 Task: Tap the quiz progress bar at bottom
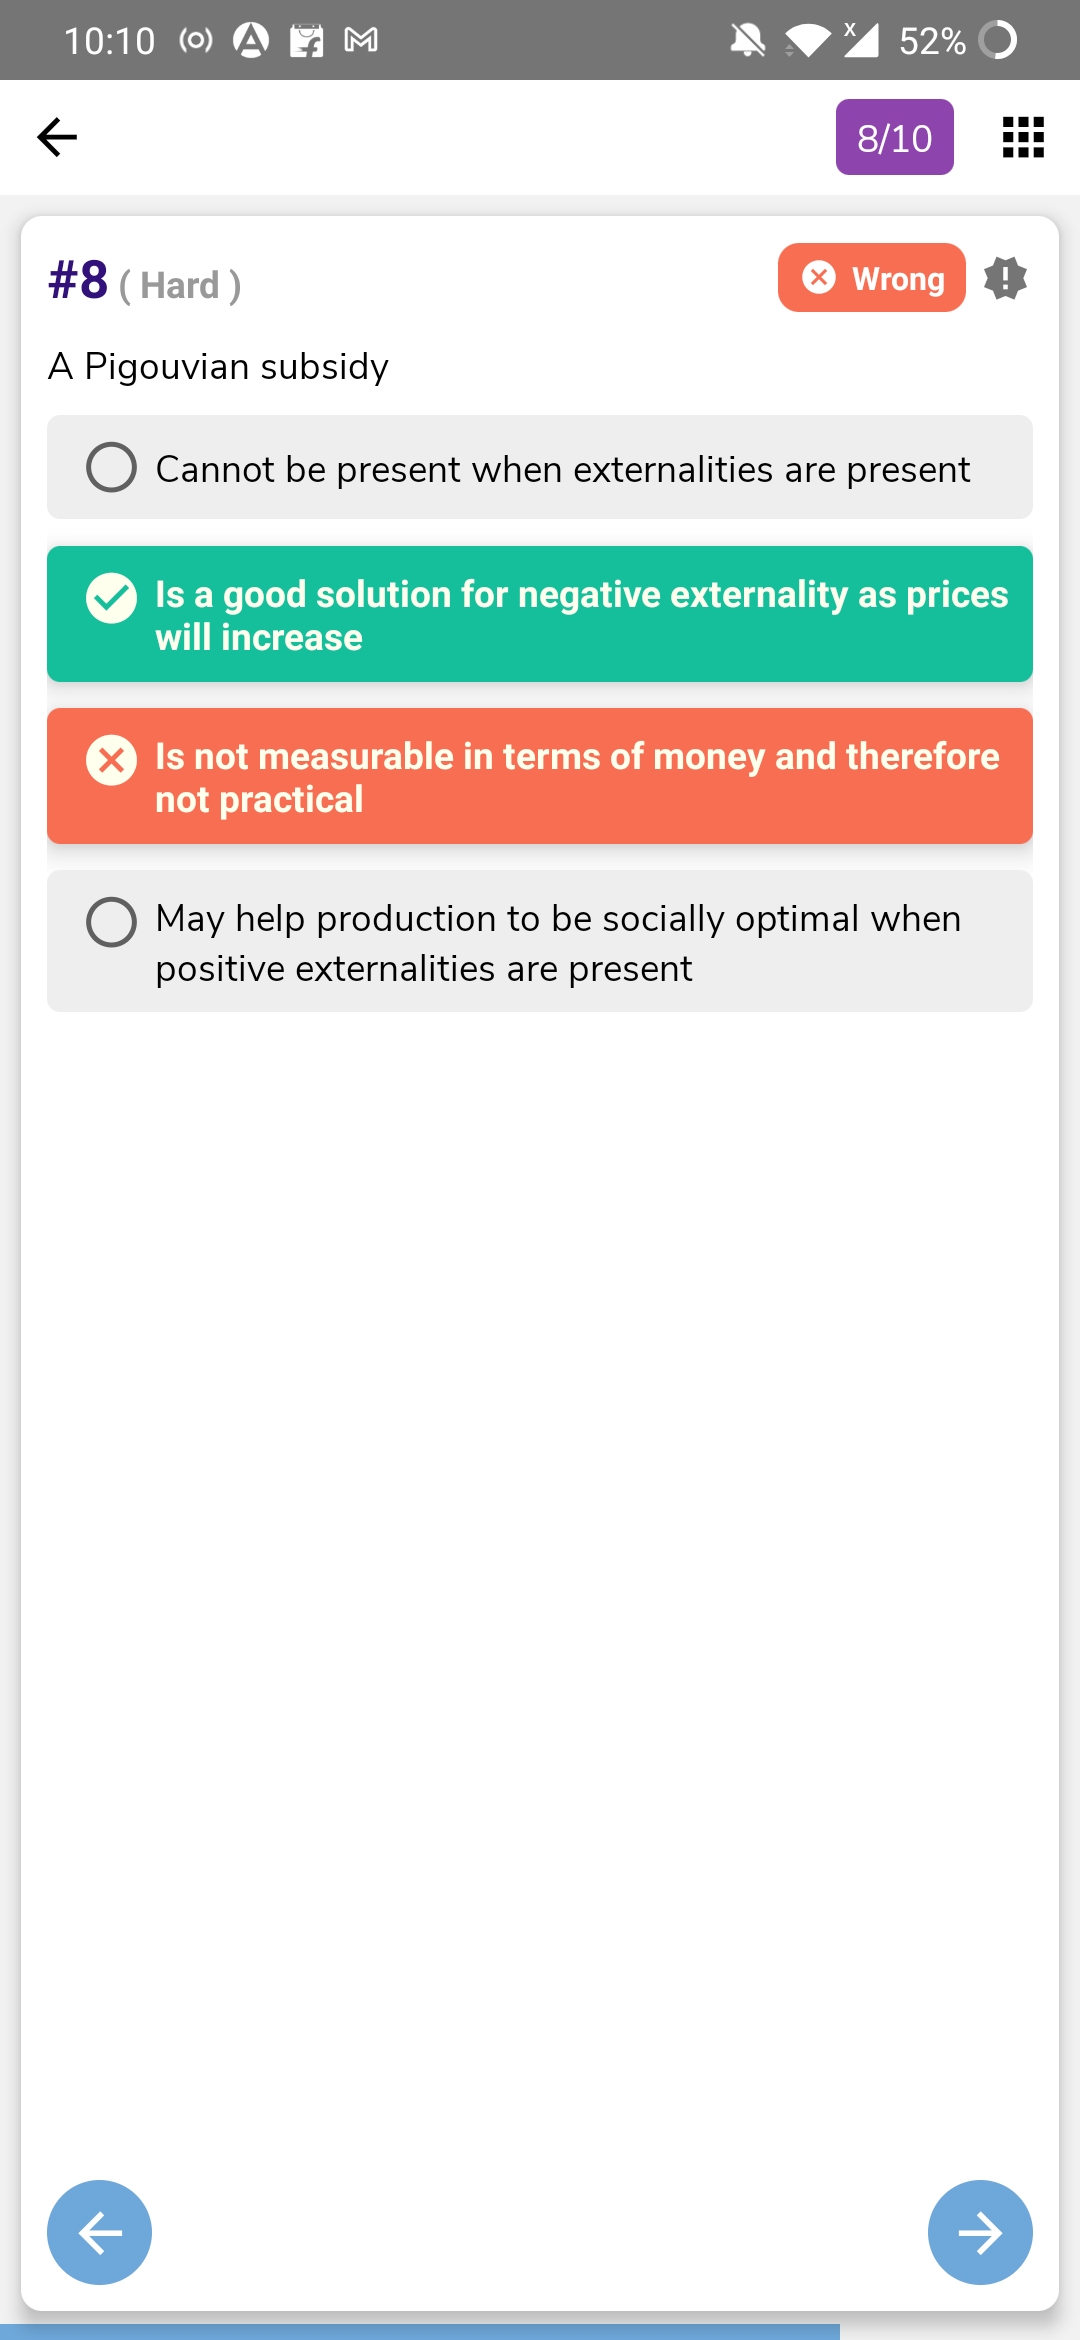420,2331
